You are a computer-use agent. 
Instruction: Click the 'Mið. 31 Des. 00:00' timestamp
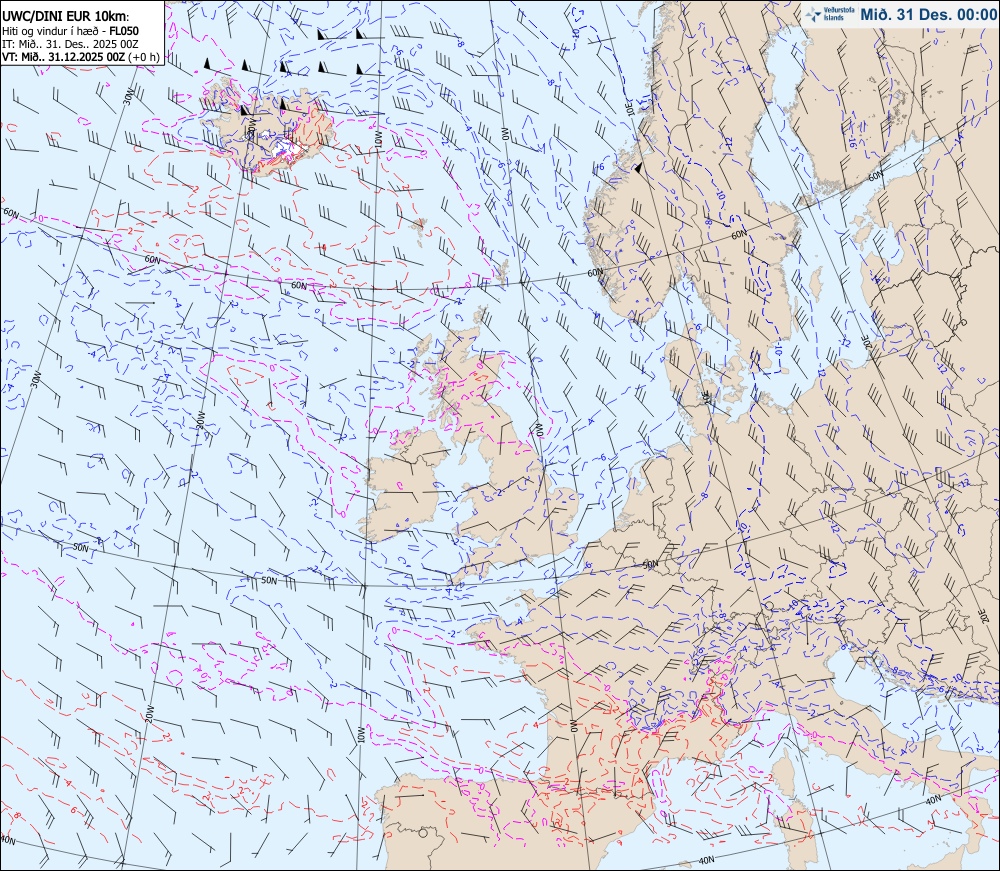928,15
